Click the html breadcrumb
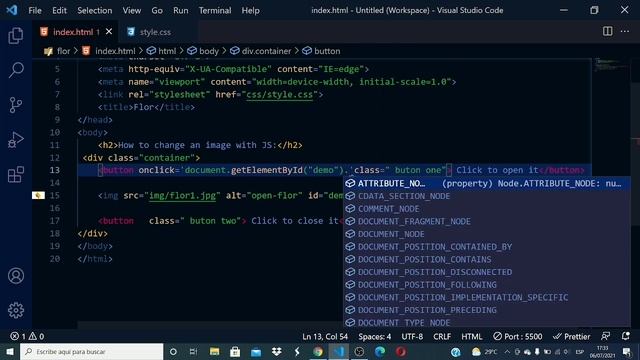This screenshot has width=640, height=360. pos(162,51)
